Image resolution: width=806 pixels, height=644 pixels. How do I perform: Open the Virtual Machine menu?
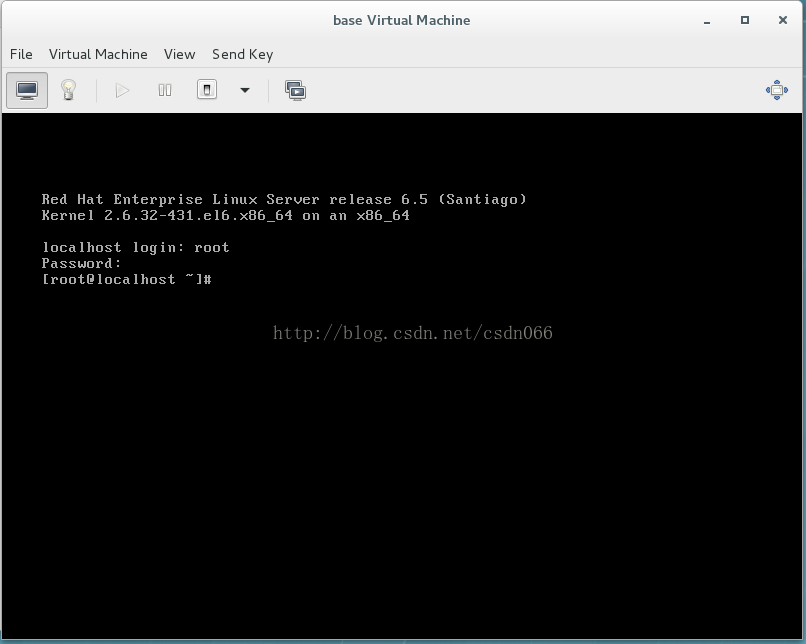(x=98, y=54)
